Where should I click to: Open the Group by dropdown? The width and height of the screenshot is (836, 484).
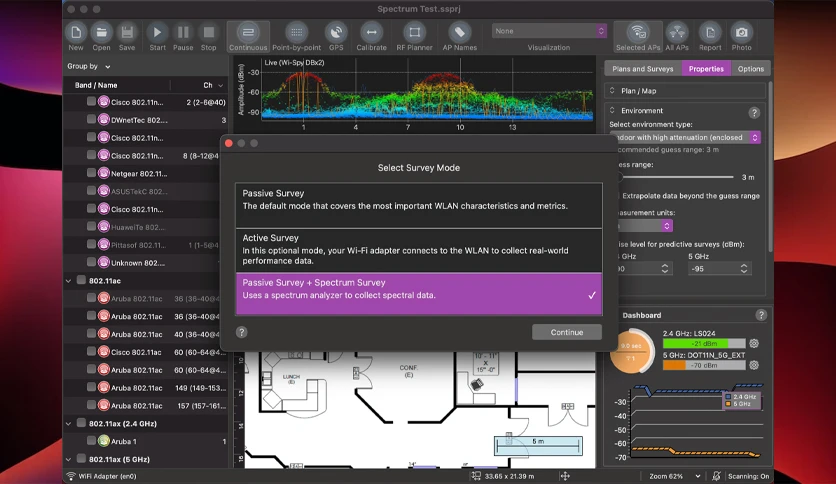click(89, 67)
